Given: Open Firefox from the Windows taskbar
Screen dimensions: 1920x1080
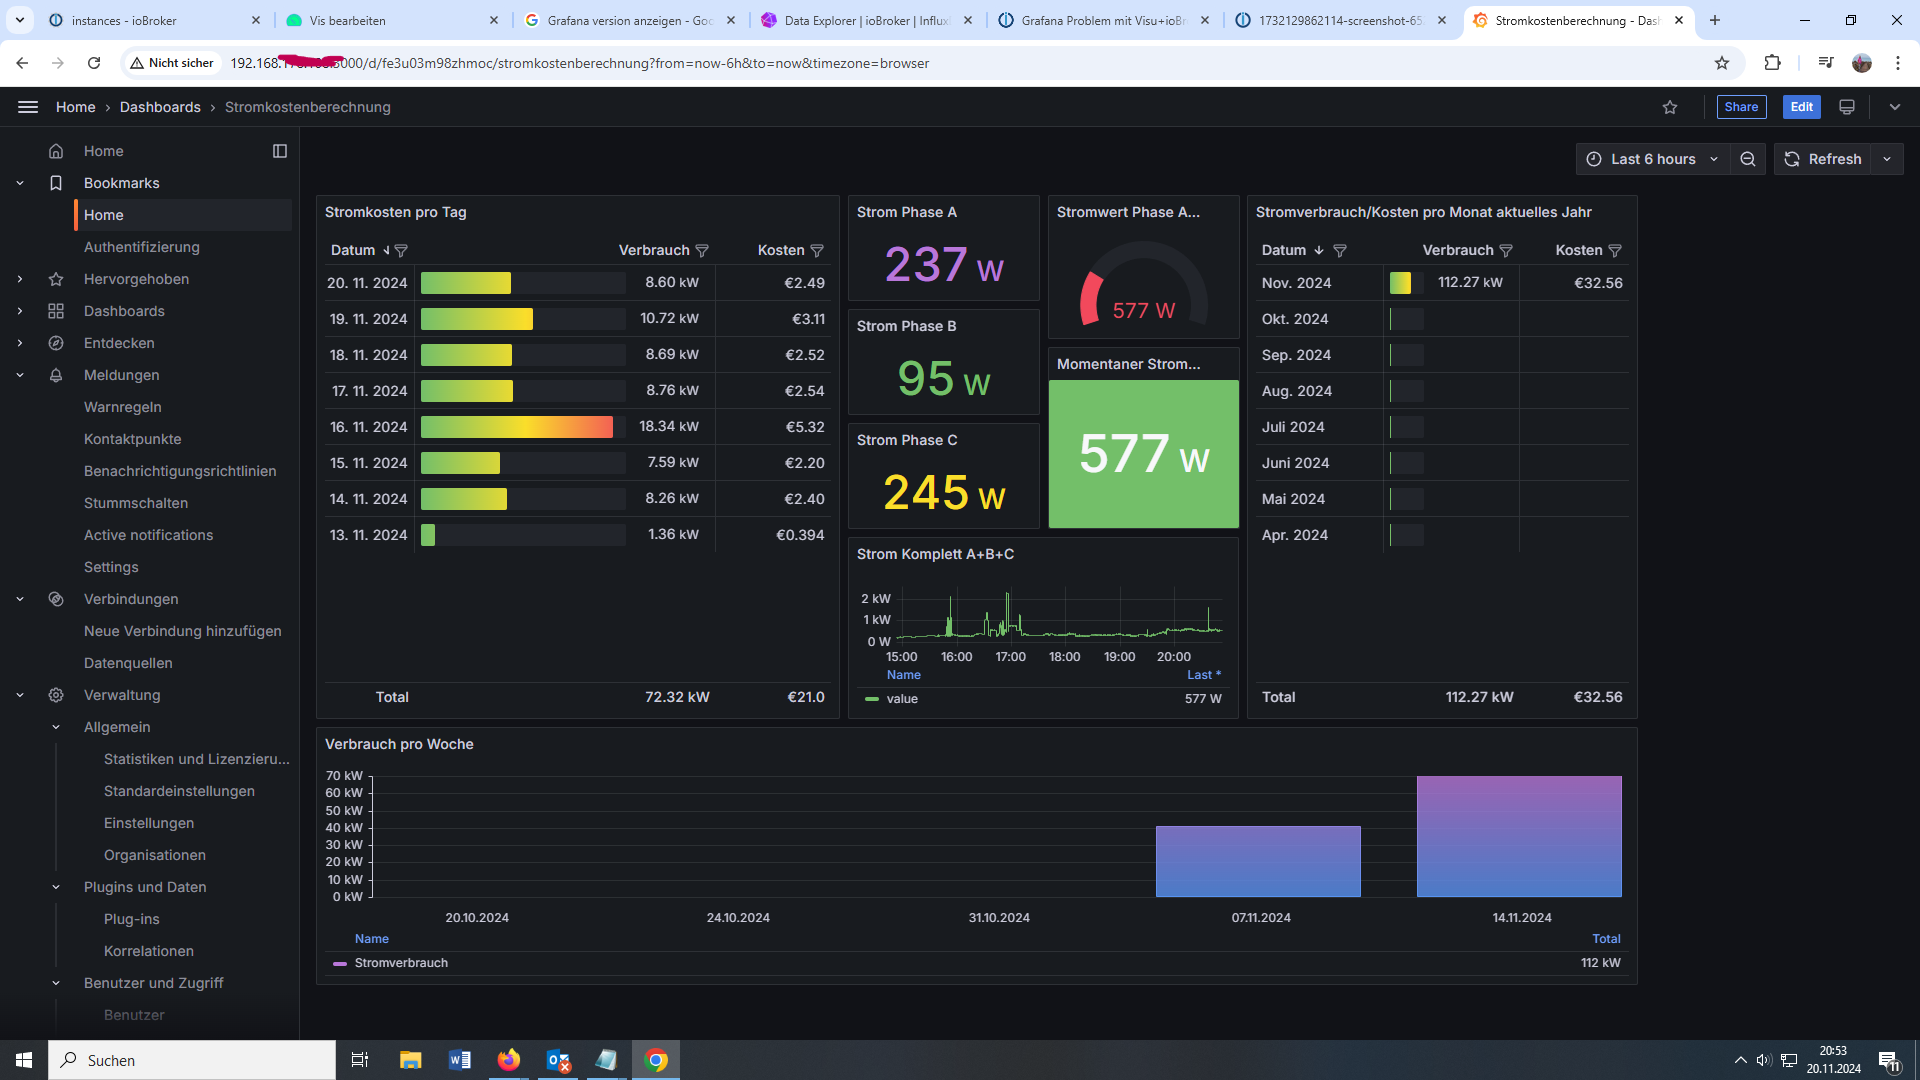Looking at the screenshot, I should pos(509,1060).
